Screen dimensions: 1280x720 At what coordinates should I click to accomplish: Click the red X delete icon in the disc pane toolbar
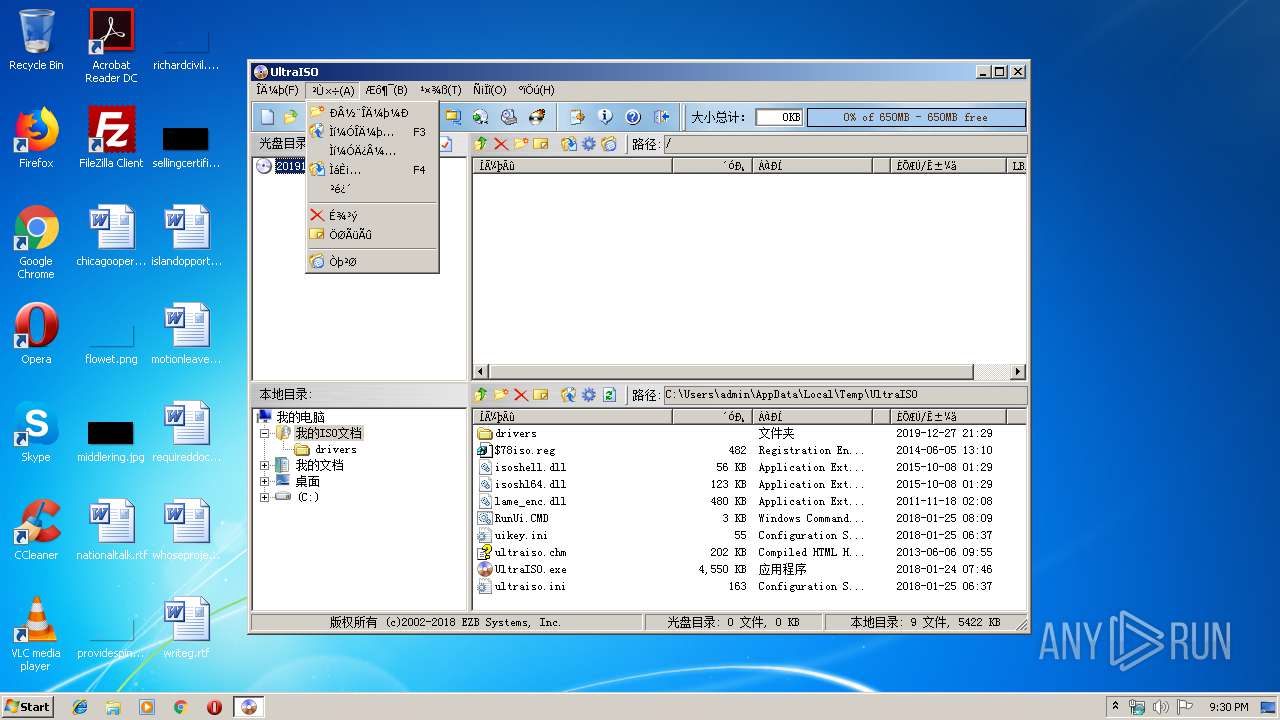tap(501, 144)
